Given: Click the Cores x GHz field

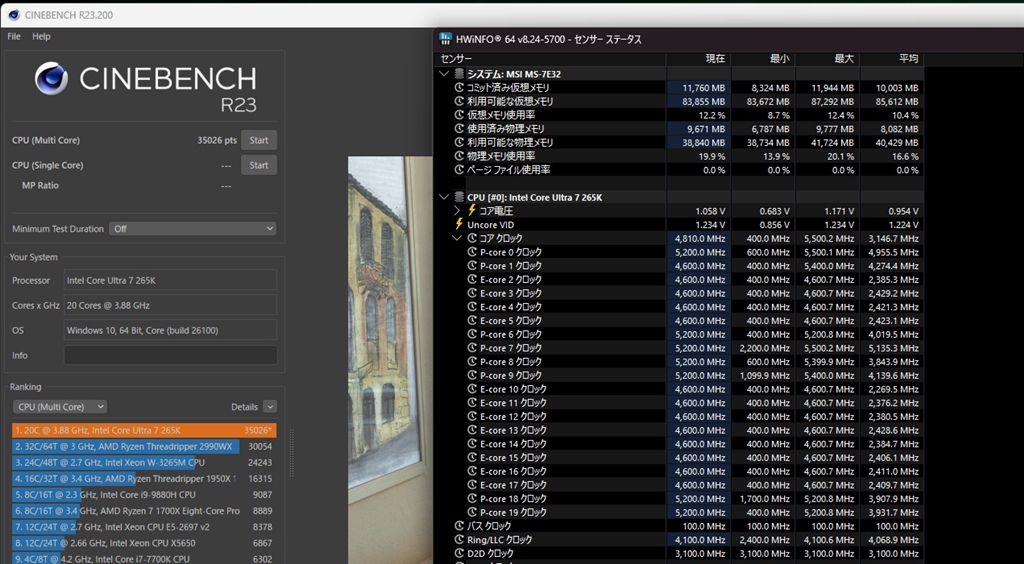Looking at the screenshot, I should (170, 305).
